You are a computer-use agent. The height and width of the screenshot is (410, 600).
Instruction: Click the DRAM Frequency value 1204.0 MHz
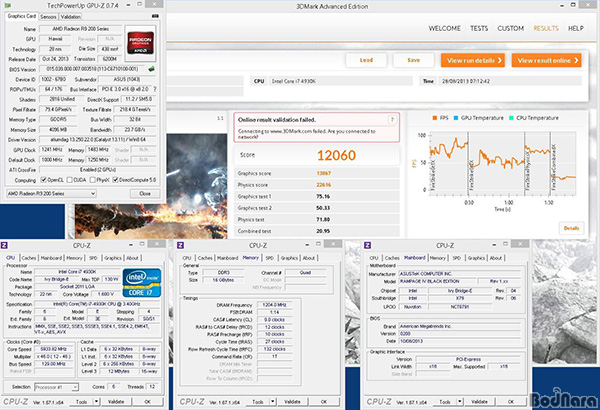tap(275, 305)
